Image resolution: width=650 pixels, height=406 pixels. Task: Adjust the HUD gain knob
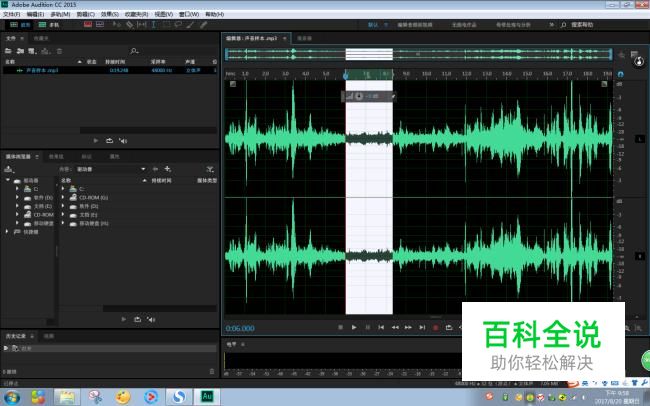click(x=359, y=96)
